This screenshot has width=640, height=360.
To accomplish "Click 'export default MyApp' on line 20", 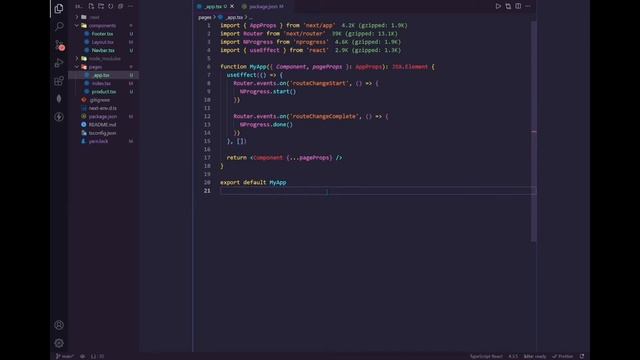I will coord(253,182).
